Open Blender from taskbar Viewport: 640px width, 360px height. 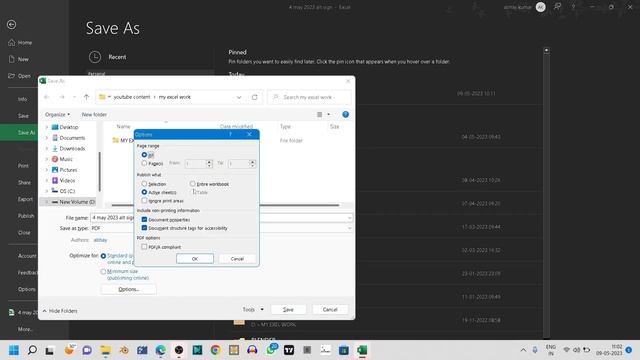[124, 350]
